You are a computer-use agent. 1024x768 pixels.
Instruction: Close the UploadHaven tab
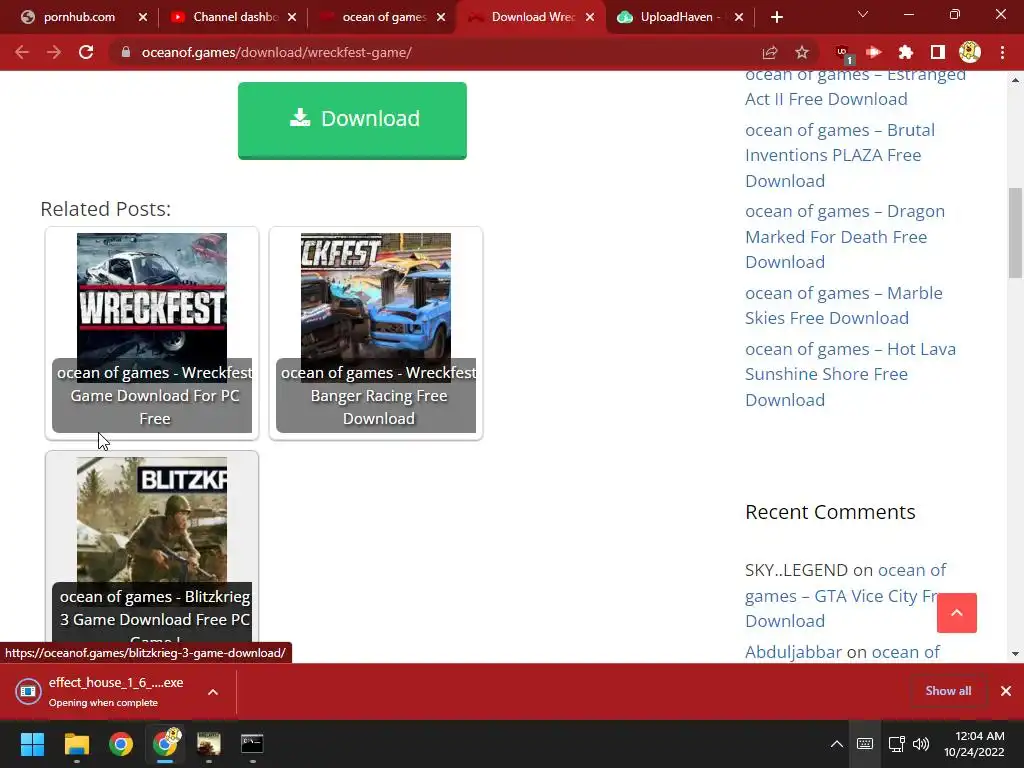[x=739, y=17]
